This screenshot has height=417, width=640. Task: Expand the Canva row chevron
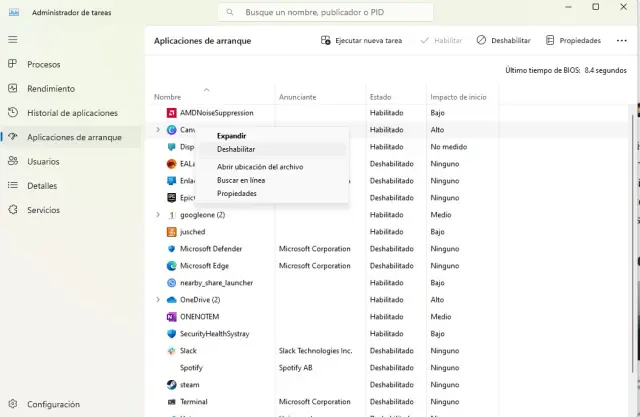[158, 130]
